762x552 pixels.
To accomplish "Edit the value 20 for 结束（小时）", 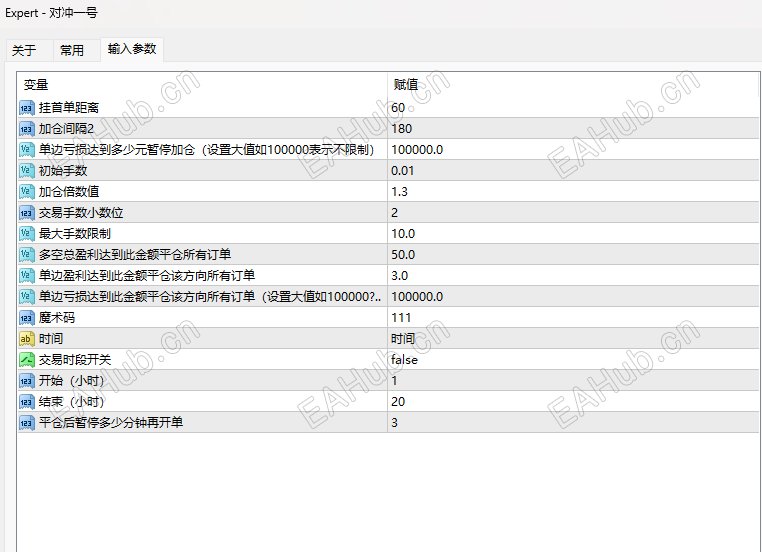I will point(573,402).
